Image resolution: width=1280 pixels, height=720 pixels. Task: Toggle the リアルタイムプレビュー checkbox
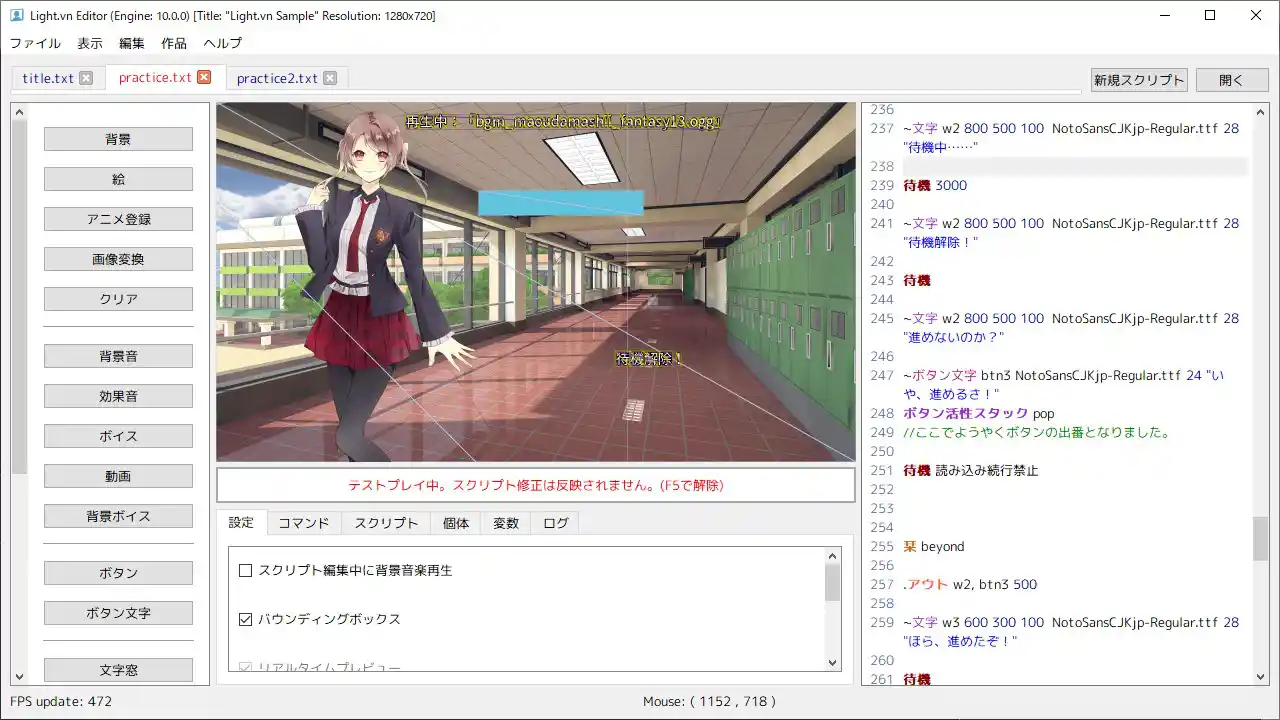point(245,666)
